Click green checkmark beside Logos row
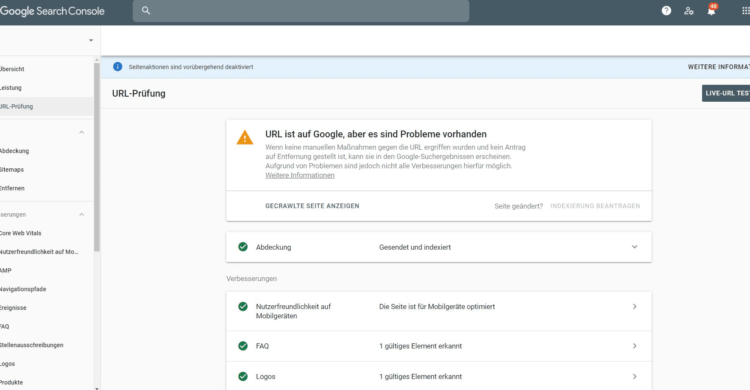This screenshot has width=750, height=390. tap(243, 376)
